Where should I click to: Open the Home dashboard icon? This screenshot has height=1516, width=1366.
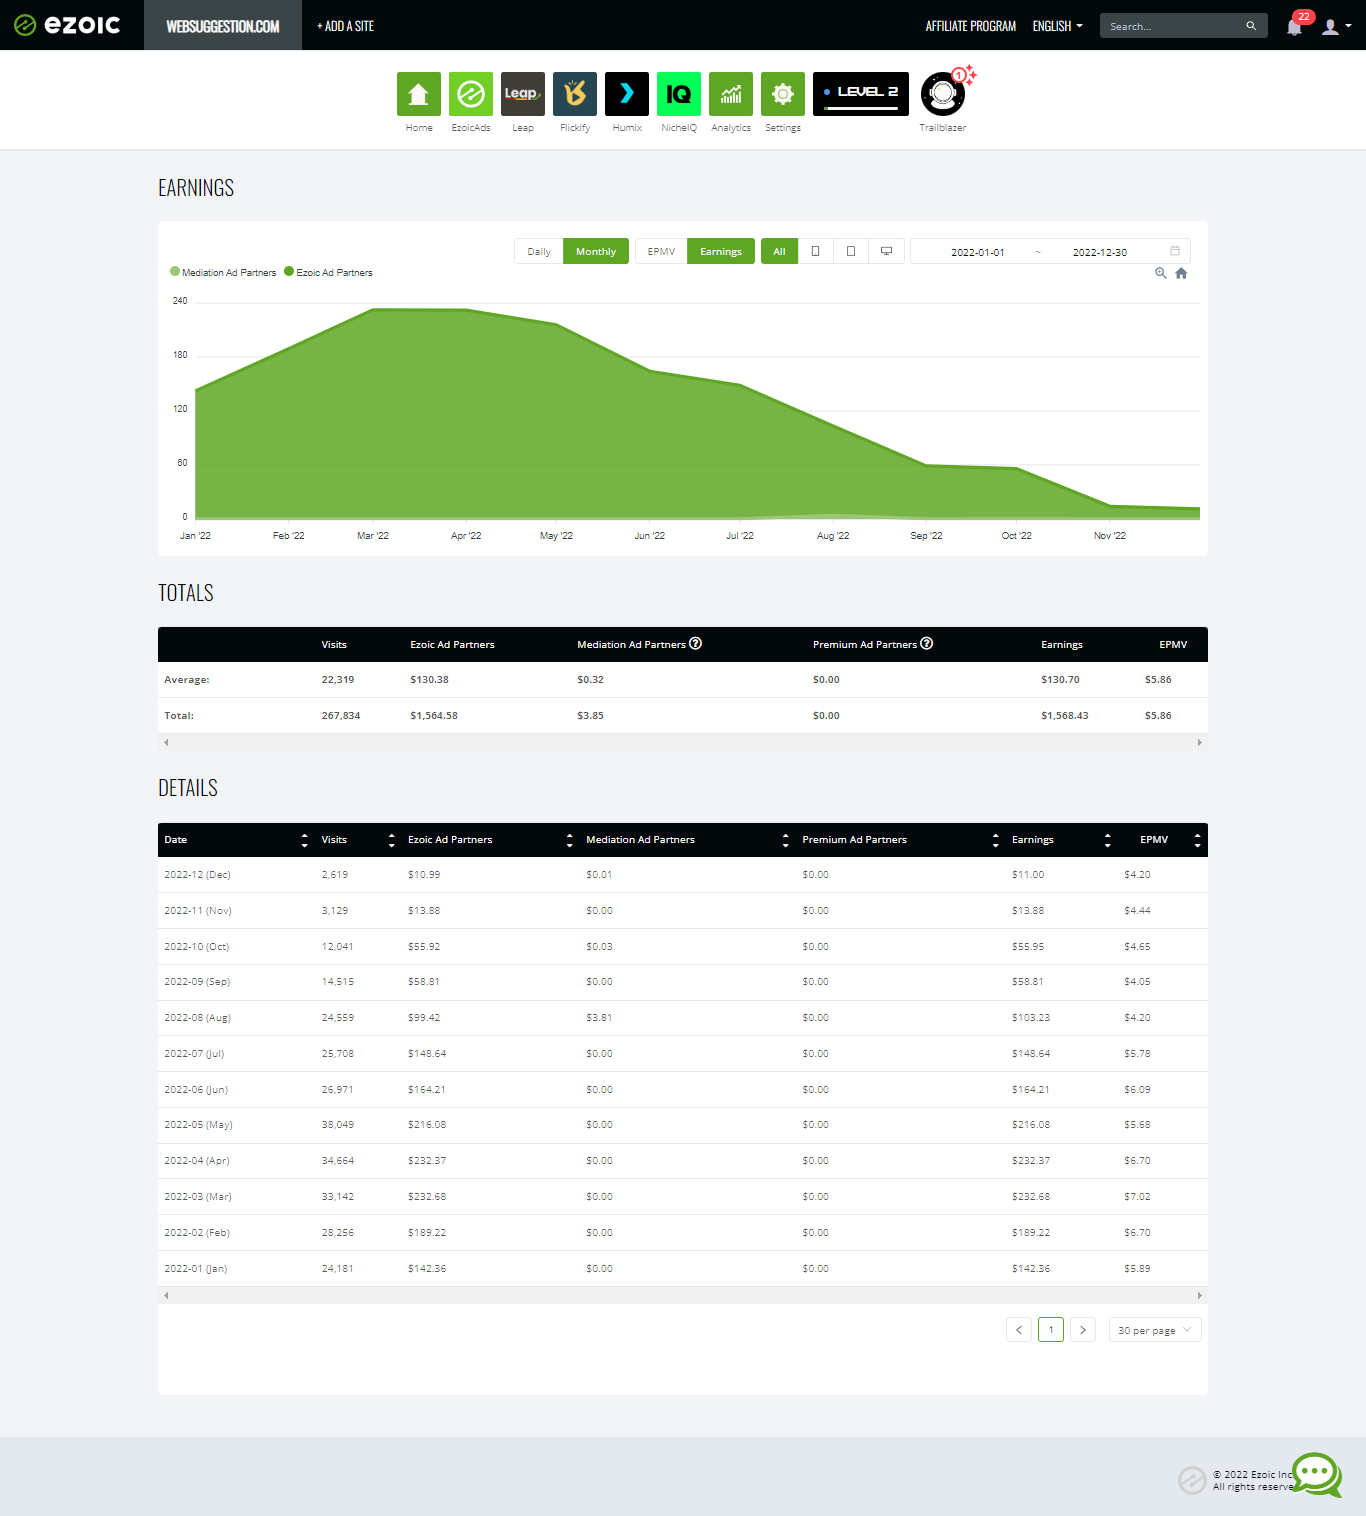tap(419, 94)
